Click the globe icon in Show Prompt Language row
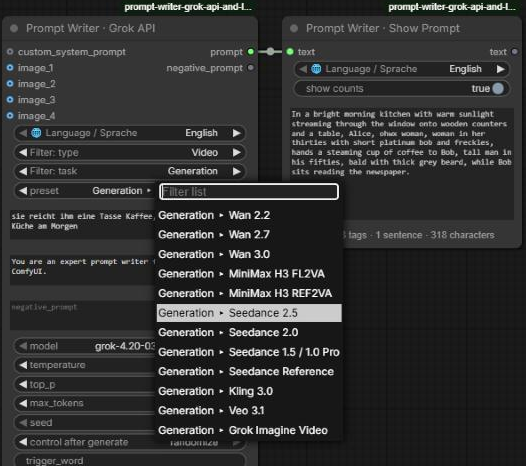Viewport: 526px width, 466px height. (x=316, y=69)
